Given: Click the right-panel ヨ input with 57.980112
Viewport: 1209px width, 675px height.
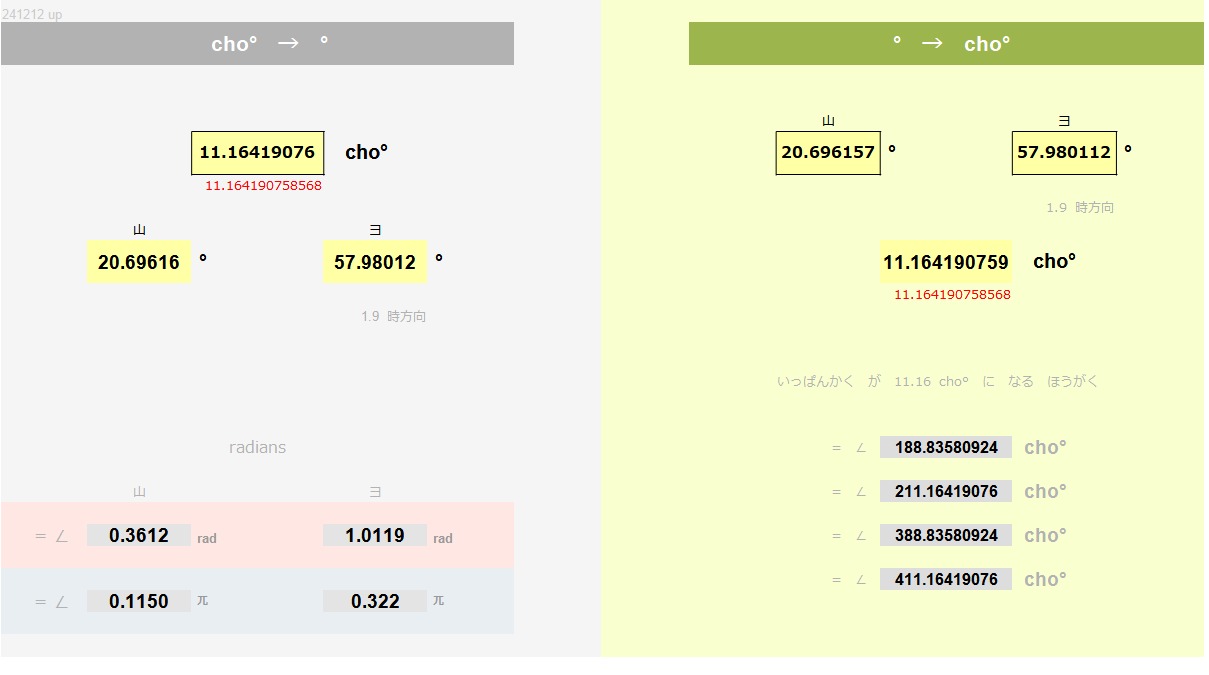Looking at the screenshot, I should (1064, 153).
